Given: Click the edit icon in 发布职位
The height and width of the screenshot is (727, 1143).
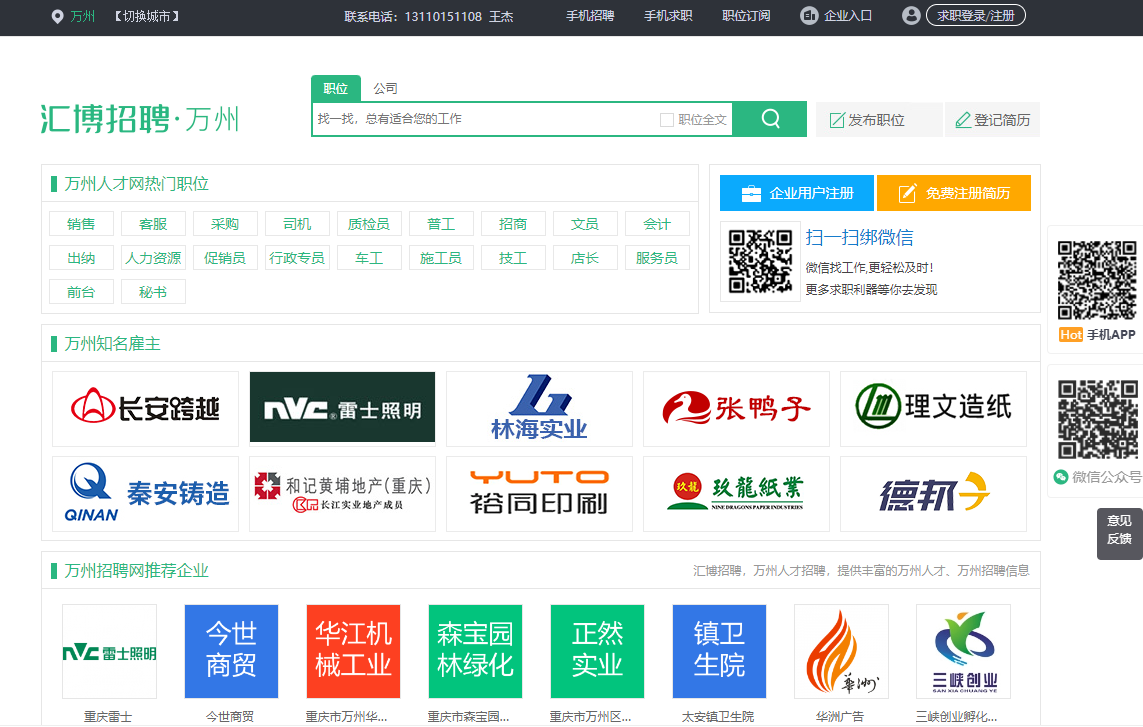Looking at the screenshot, I should point(838,120).
